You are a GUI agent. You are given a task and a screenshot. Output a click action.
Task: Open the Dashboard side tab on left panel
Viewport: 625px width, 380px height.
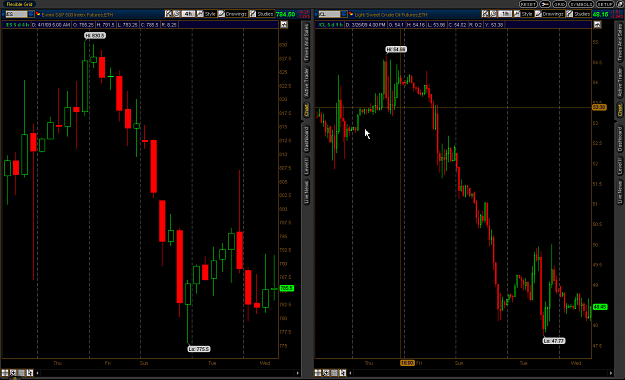pyautogui.click(x=307, y=139)
